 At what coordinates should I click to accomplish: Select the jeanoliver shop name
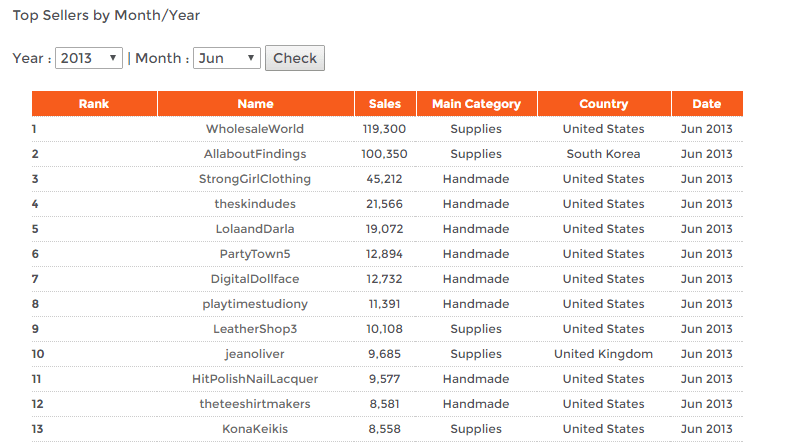tap(255, 354)
